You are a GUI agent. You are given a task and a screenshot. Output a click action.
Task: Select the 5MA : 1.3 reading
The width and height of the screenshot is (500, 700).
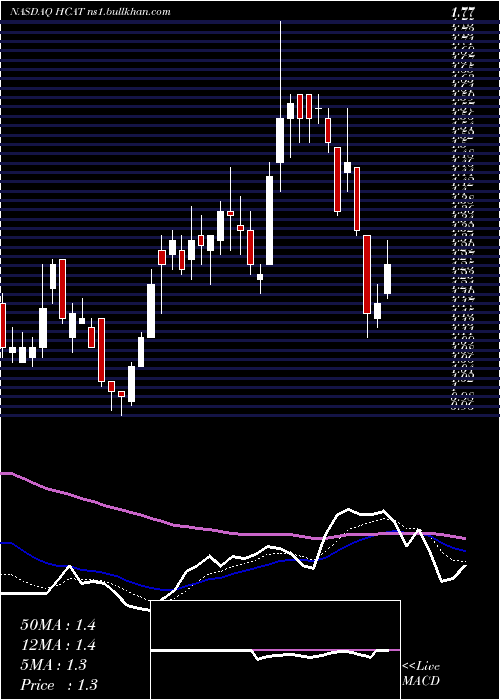click(54, 665)
